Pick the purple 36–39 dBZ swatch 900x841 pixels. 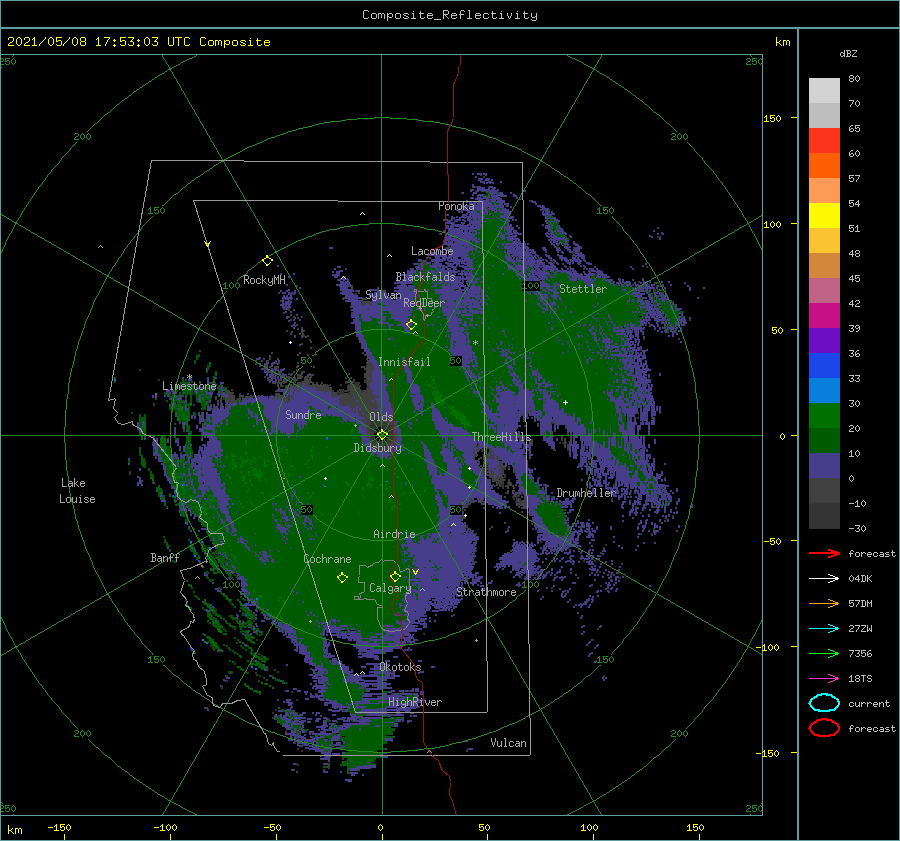[x=824, y=341]
